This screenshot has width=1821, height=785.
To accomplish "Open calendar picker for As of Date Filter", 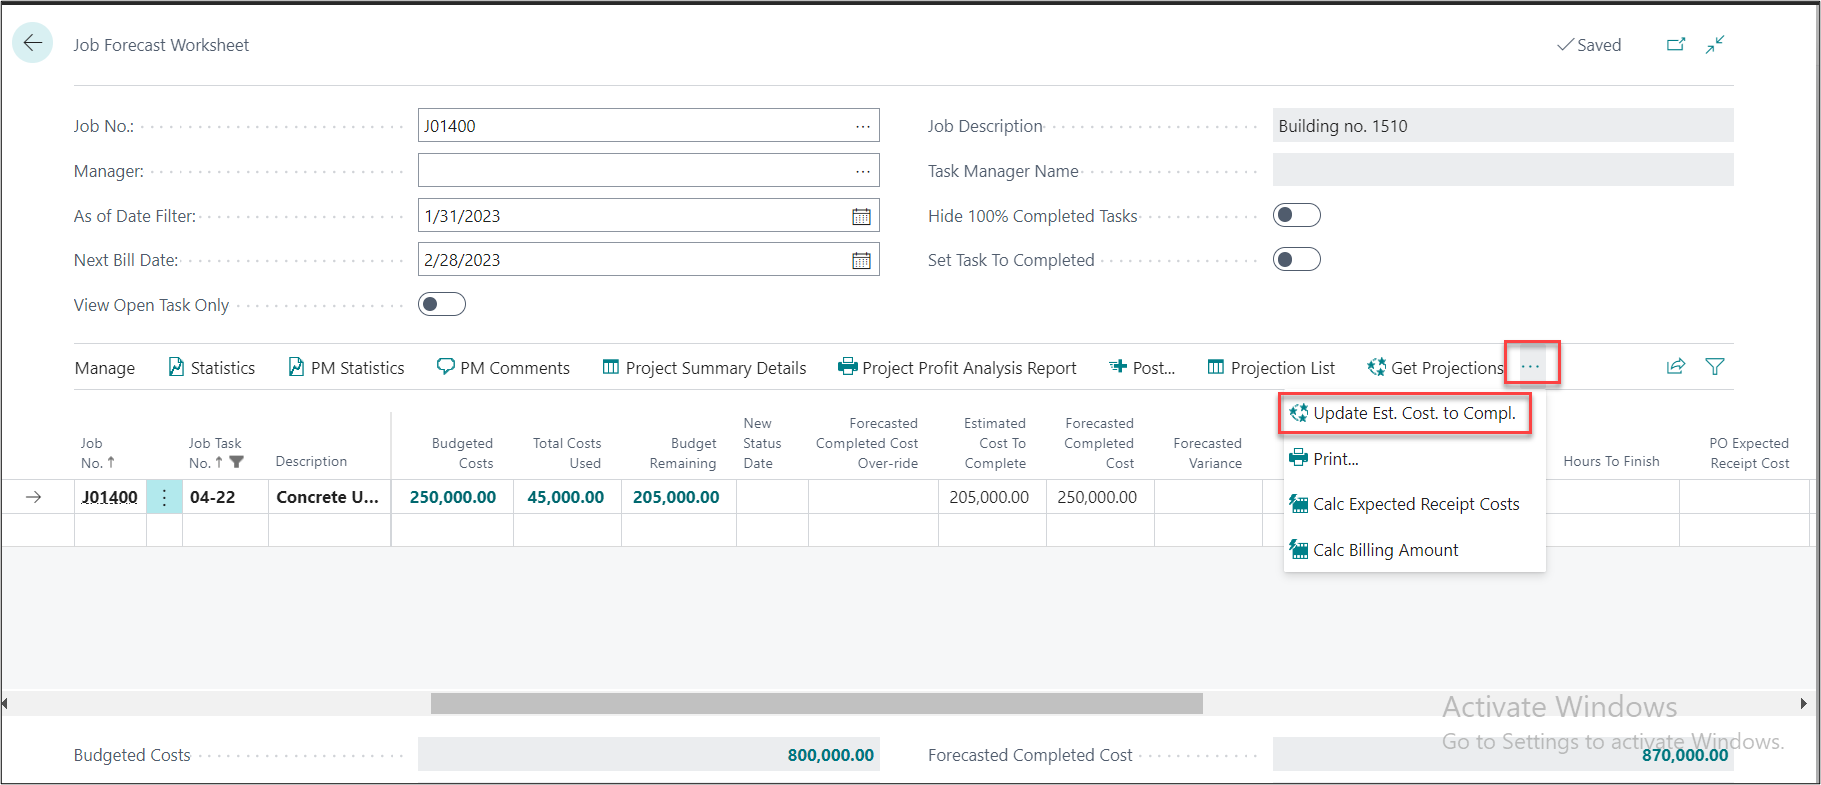I will tap(861, 216).
